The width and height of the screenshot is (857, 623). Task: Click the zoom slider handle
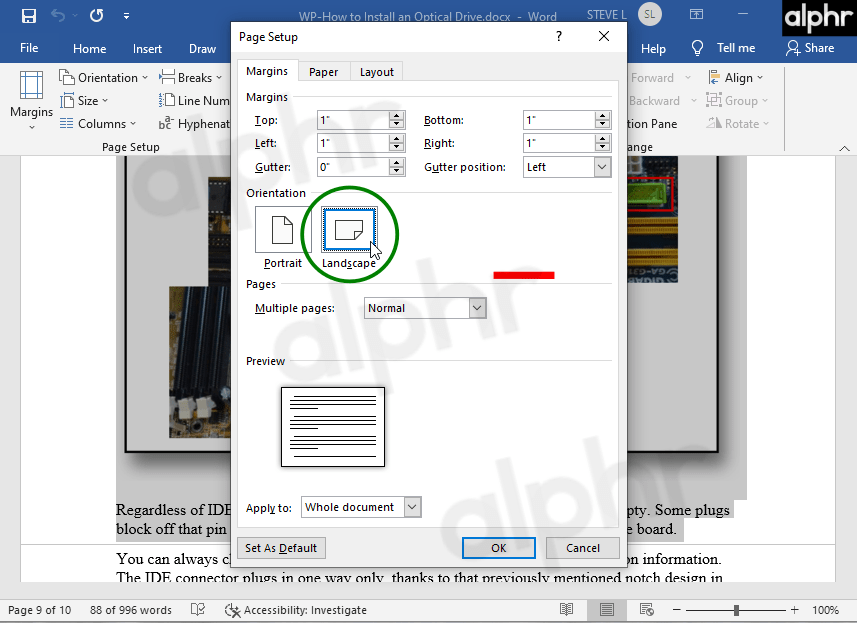click(x=736, y=610)
